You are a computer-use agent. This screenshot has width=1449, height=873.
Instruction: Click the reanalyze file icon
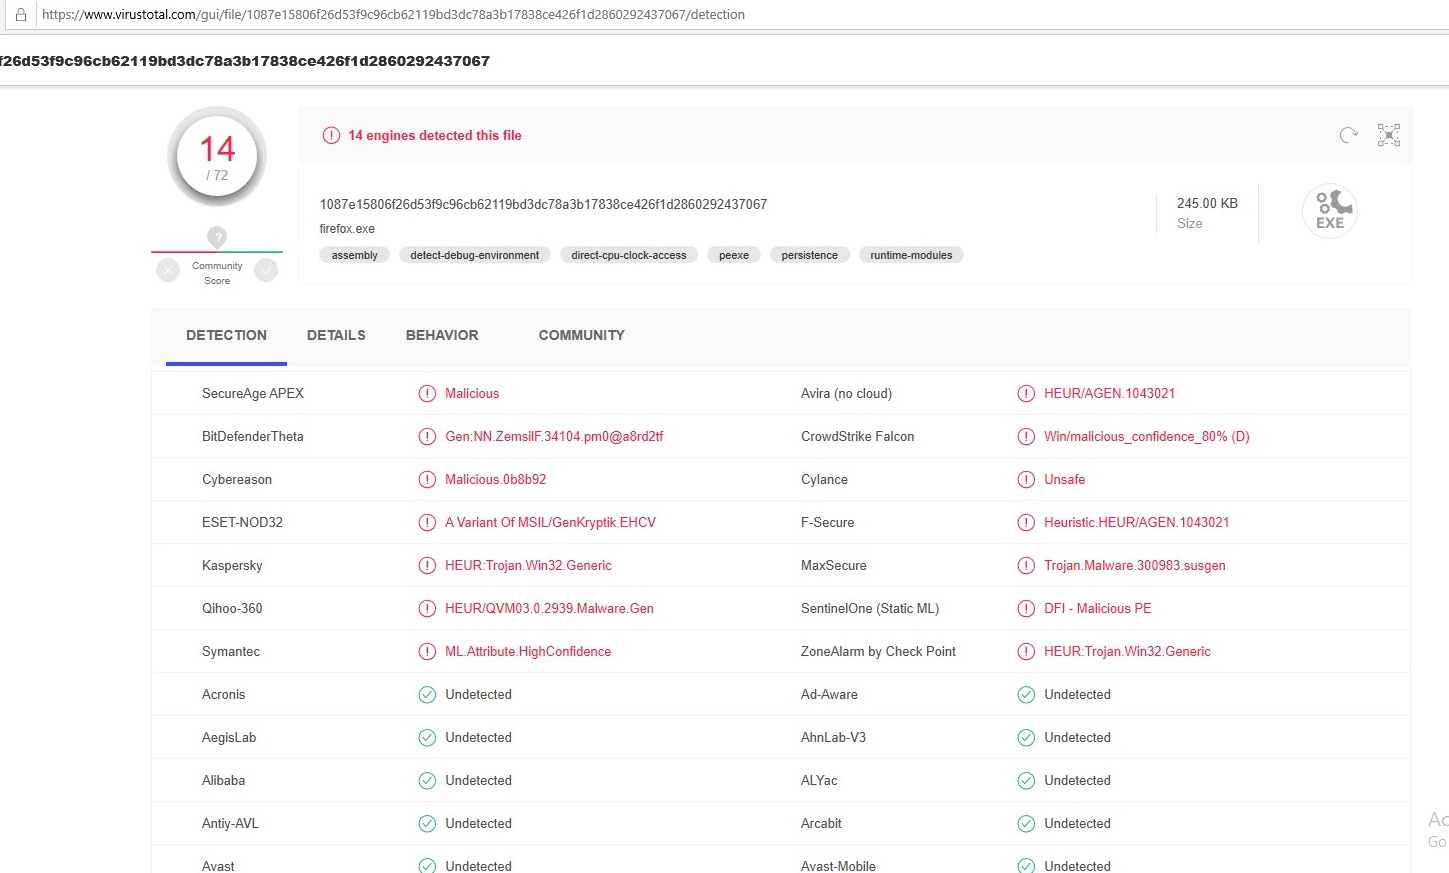[1347, 134]
